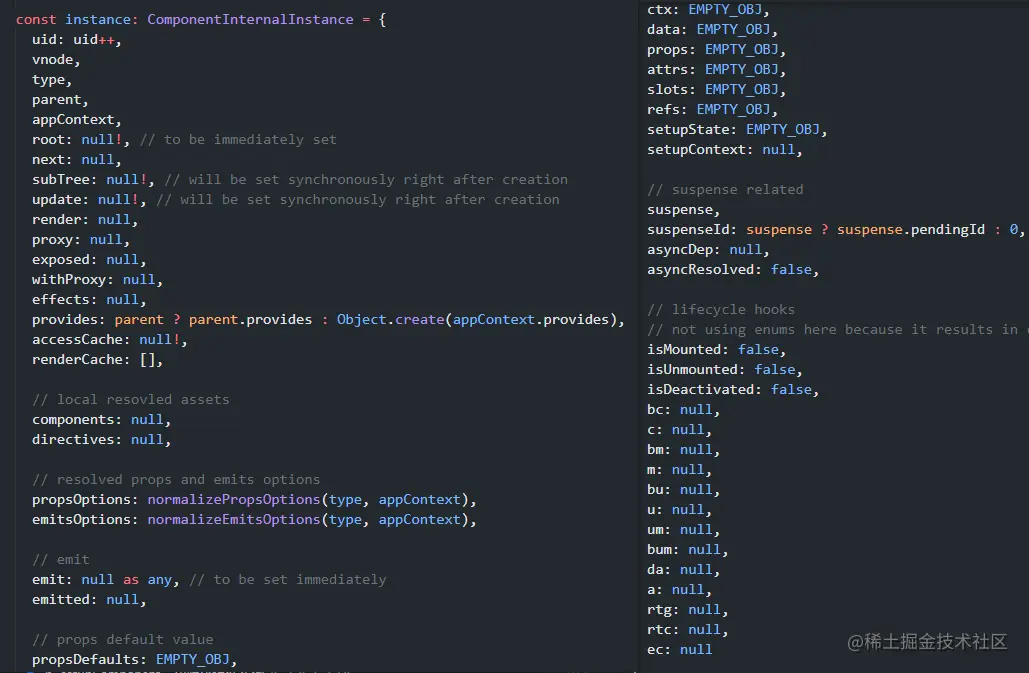This screenshot has height=673, width=1029.
Task: Click the 'directives: null,' line
Action: (x=102, y=439)
